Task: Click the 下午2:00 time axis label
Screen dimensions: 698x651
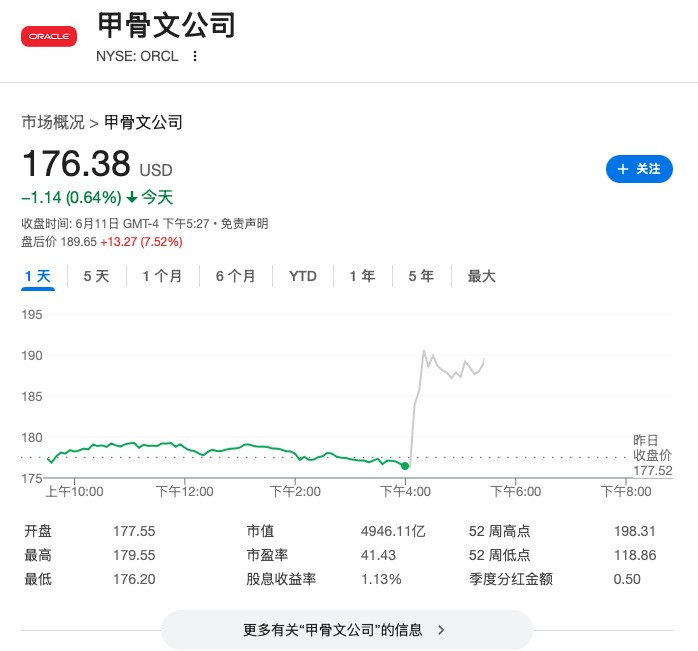Action: (295, 492)
